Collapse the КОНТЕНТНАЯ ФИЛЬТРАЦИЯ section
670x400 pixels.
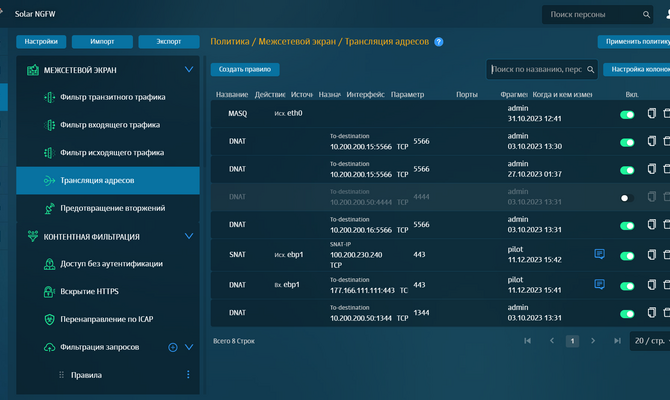click(x=189, y=237)
